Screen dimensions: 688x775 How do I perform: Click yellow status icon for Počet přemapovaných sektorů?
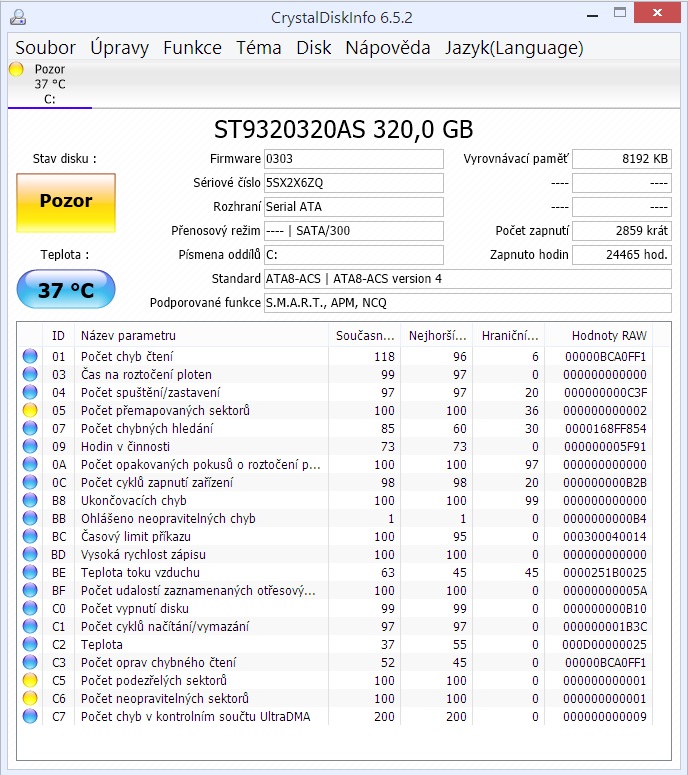tap(30, 410)
